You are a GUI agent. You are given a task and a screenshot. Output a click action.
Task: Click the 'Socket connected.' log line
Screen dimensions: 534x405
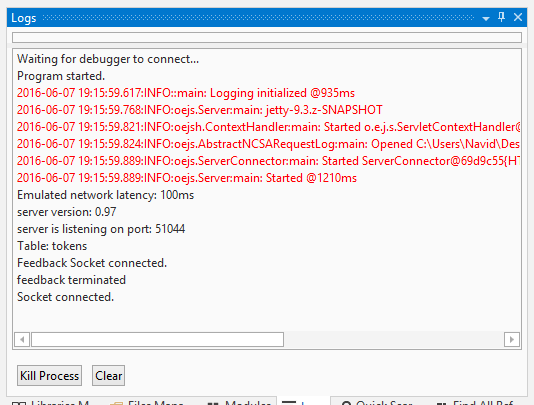(x=65, y=297)
